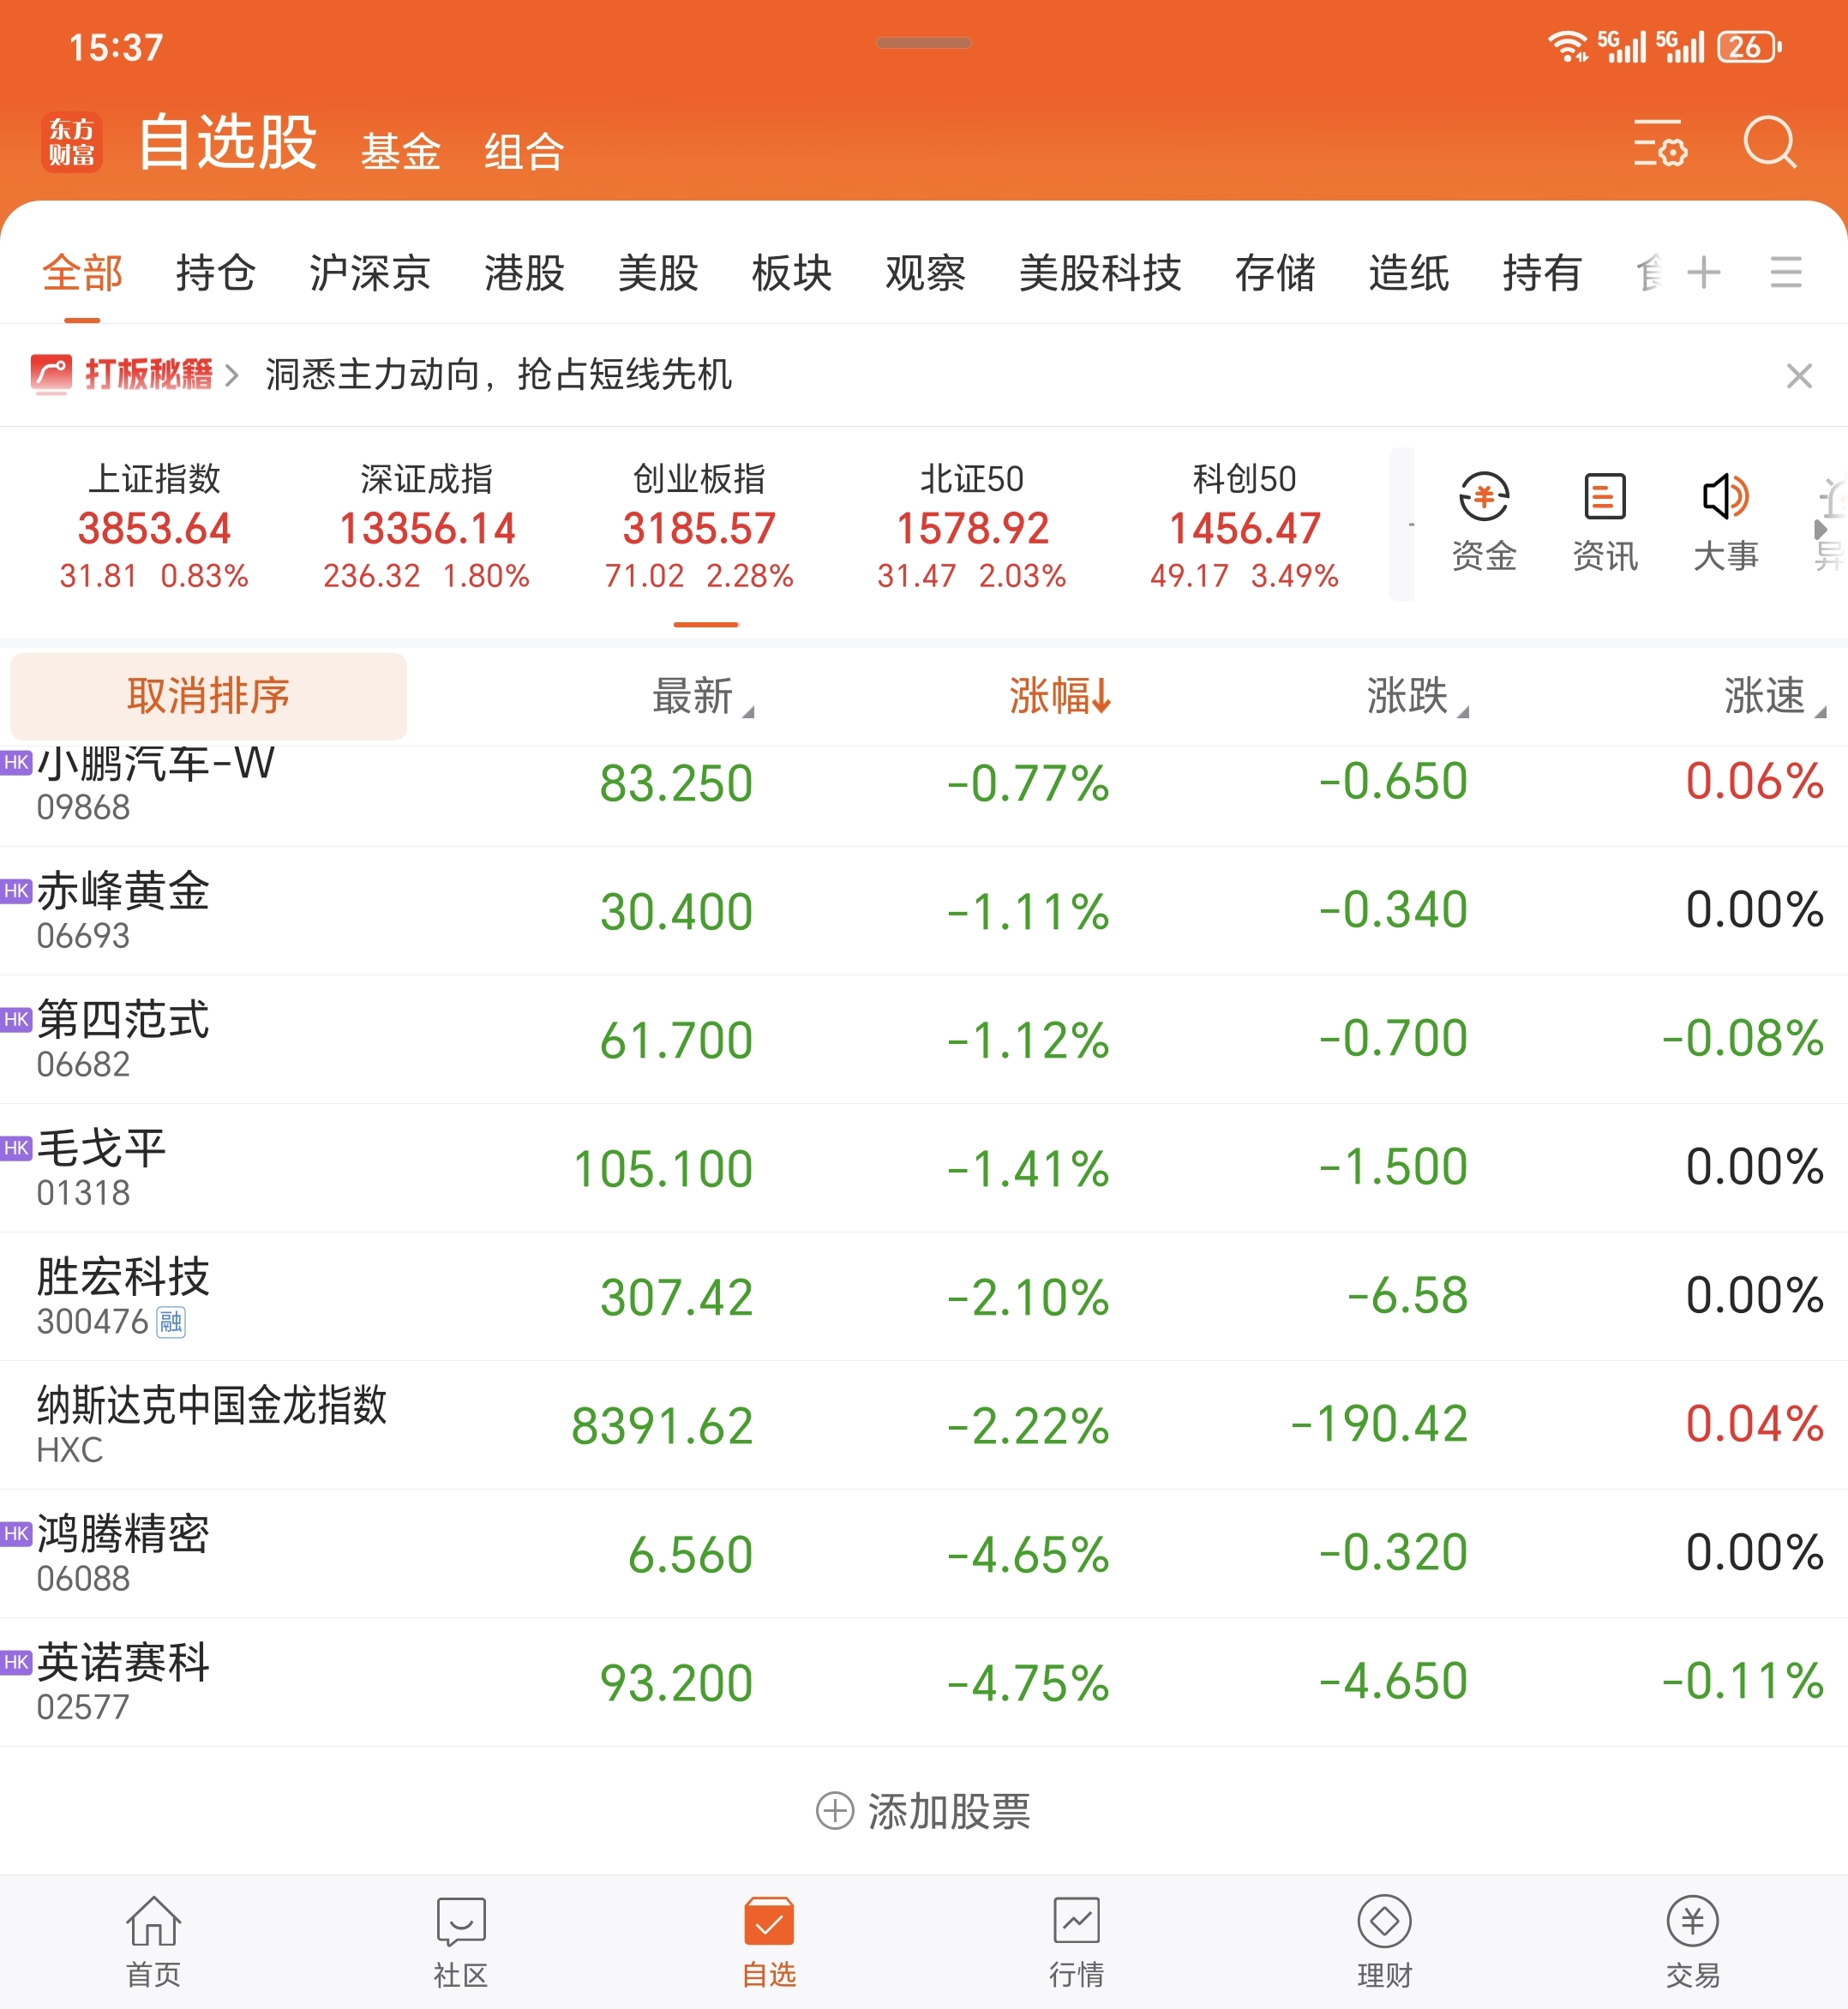Viewport: 1848px width, 2009px height.
Task: Switch to 持仓 tab
Action: 216,273
